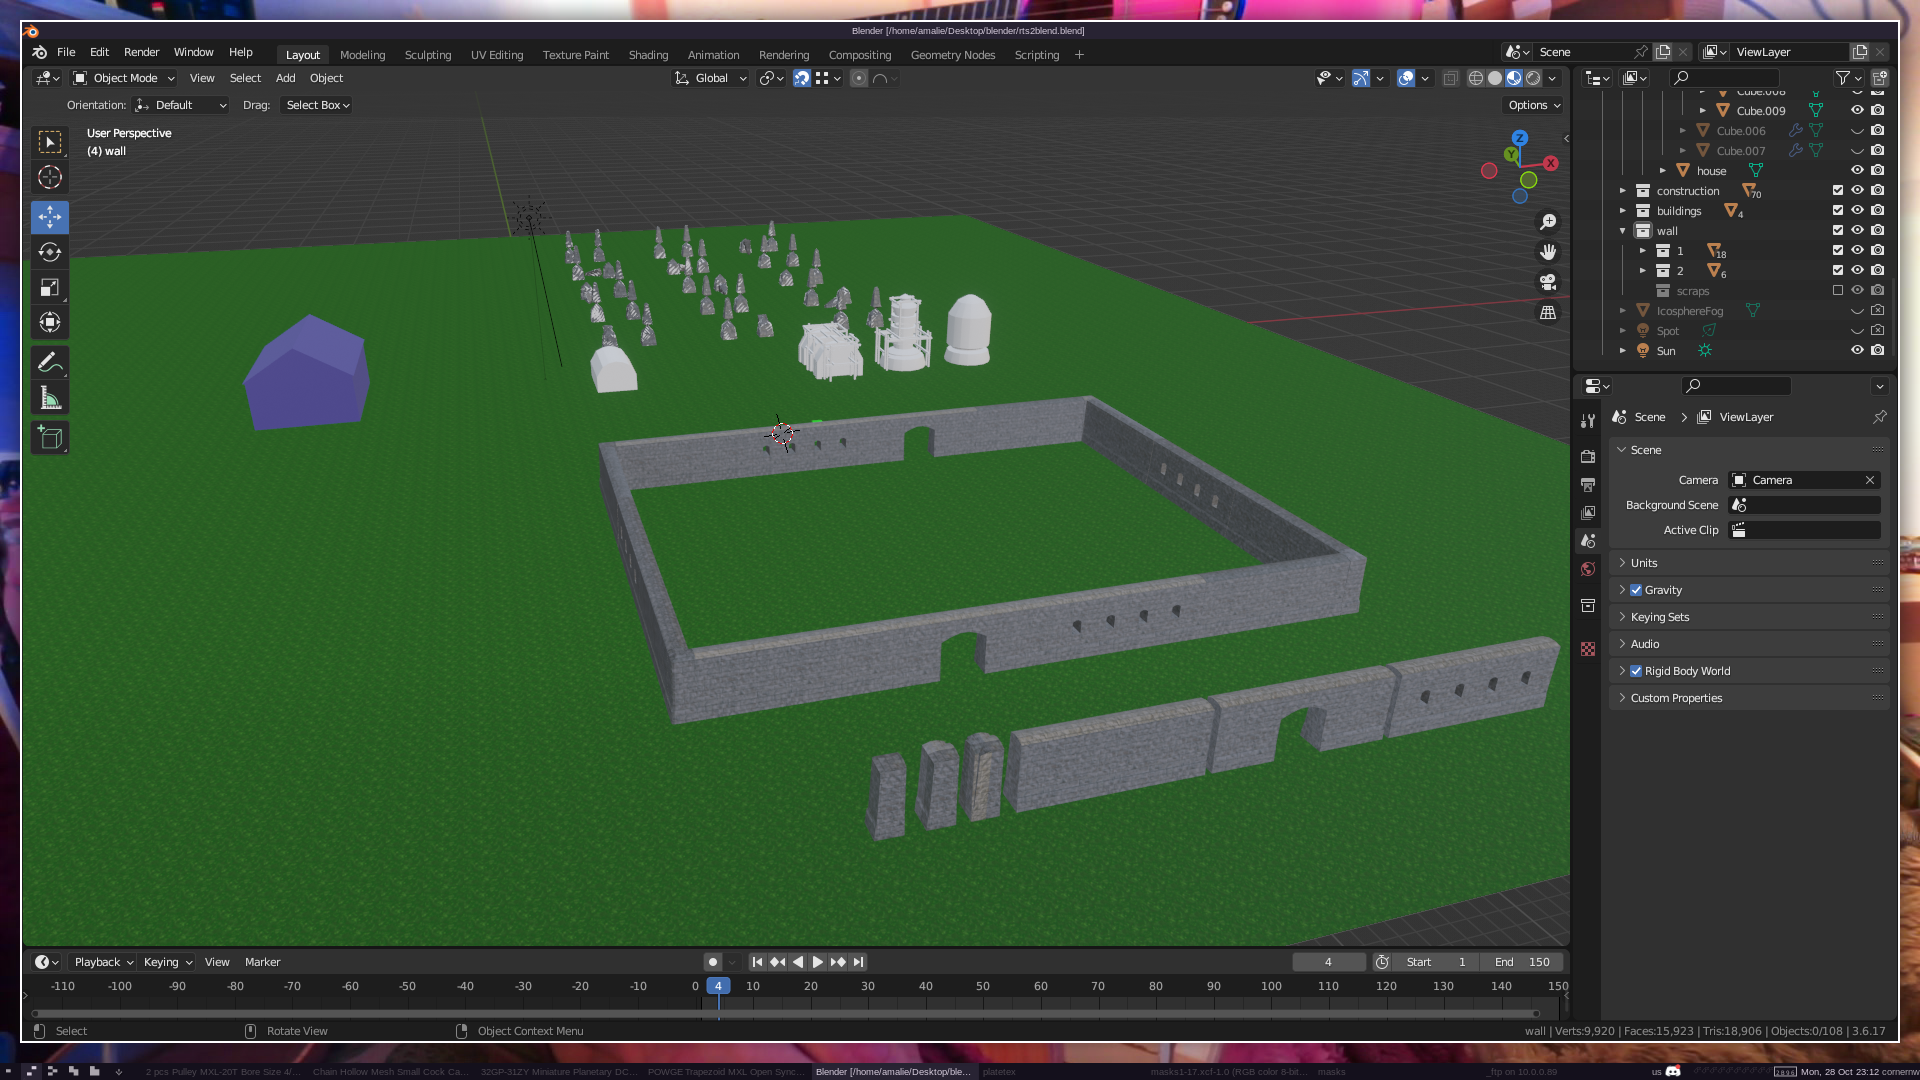Switch to rendered viewport shading
This screenshot has height=1080, width=1920.
point(1533,78)
